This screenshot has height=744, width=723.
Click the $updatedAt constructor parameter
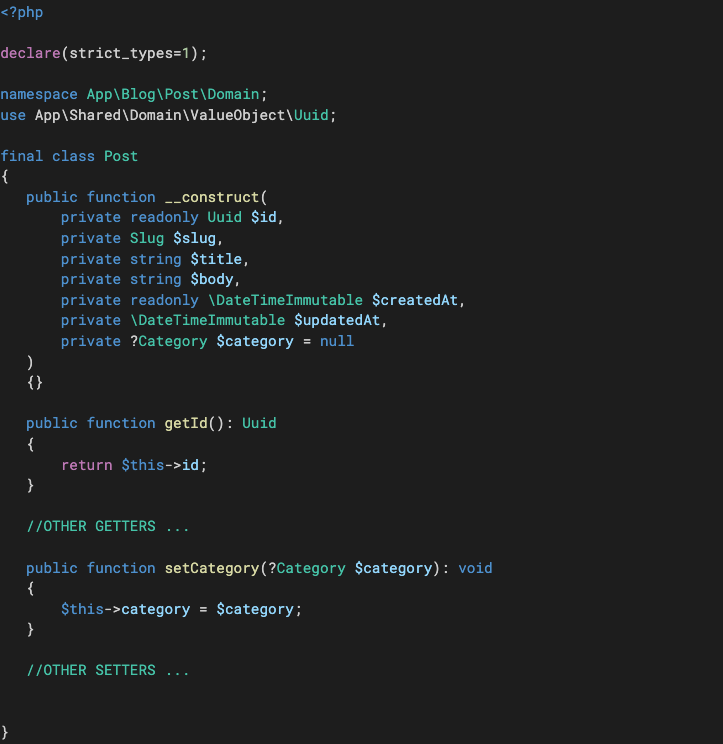coord(340,320)
